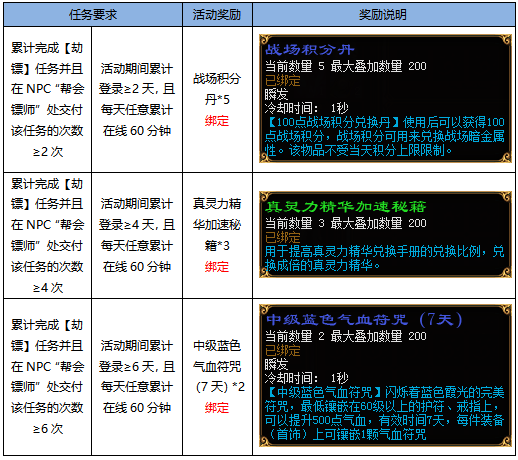Viewport: 518px width, 460px height.
Task: Click the 【中级蓝色气血符咒】 description text
Action: (323, 393)
